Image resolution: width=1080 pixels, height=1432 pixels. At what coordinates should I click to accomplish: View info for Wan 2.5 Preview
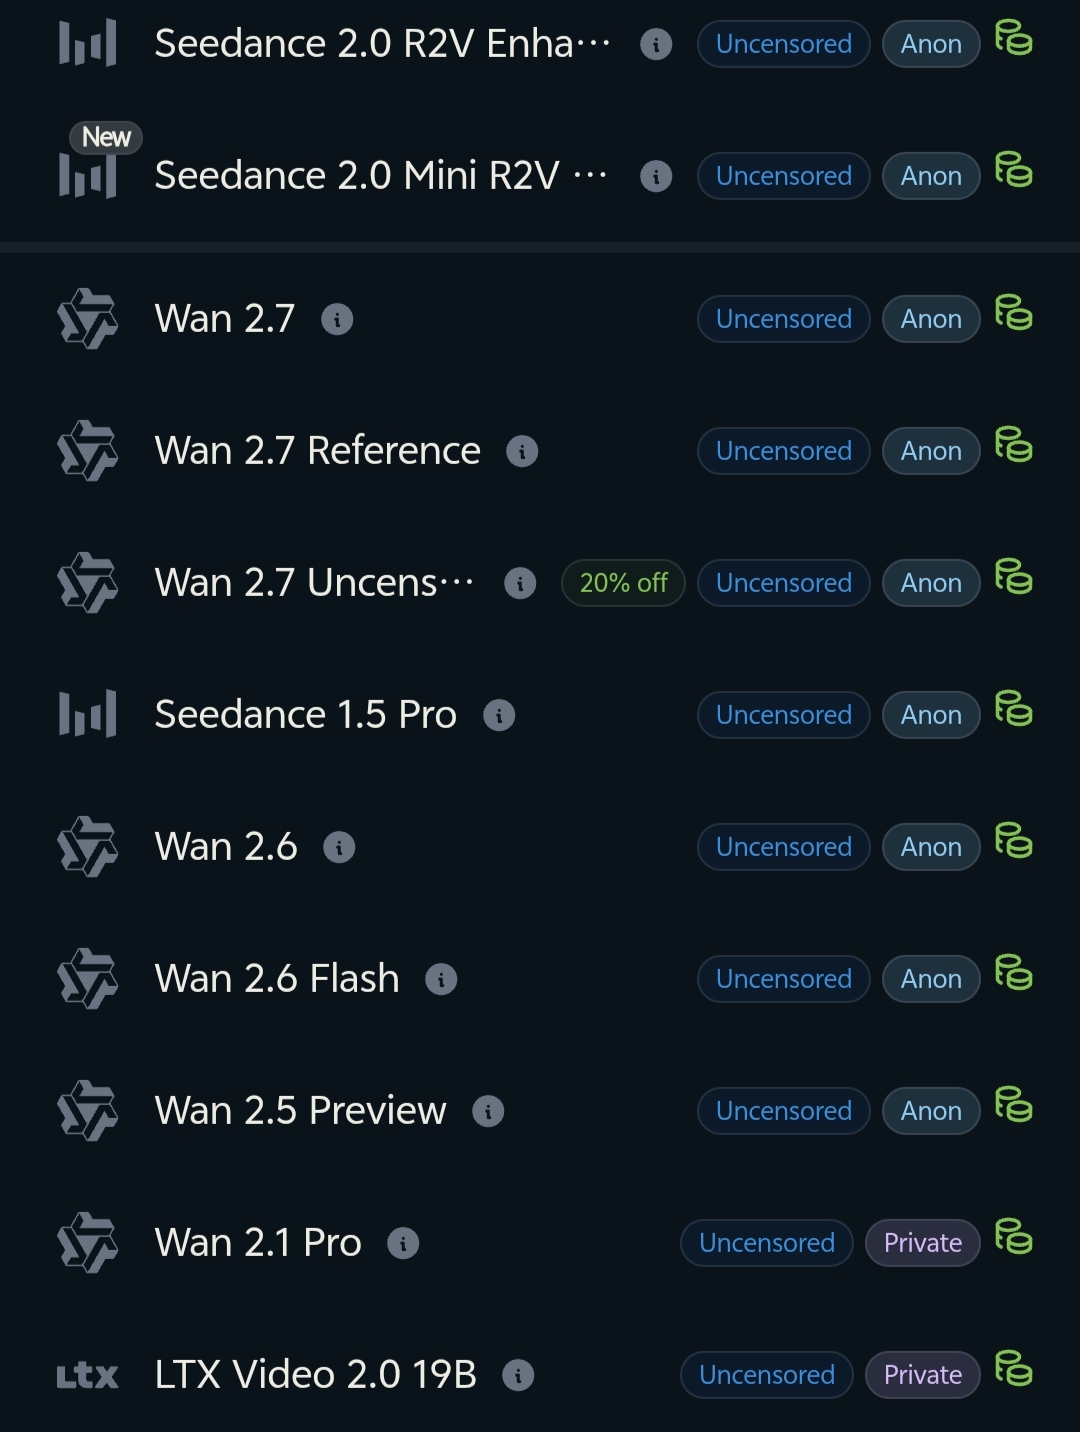[488, 1111]
